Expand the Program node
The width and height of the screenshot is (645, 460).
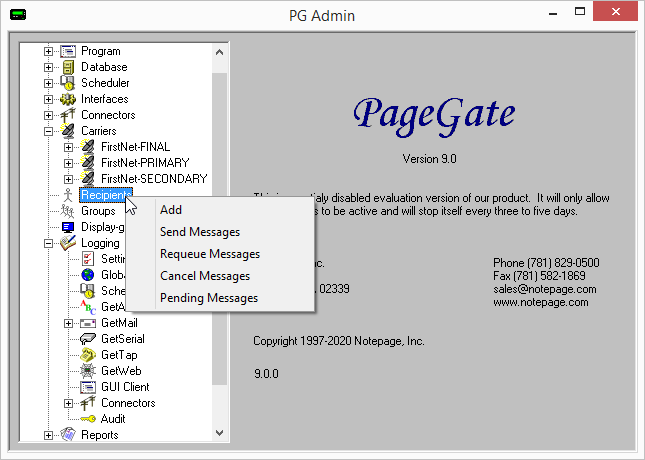pyautogui.click(x=48, y=51)
